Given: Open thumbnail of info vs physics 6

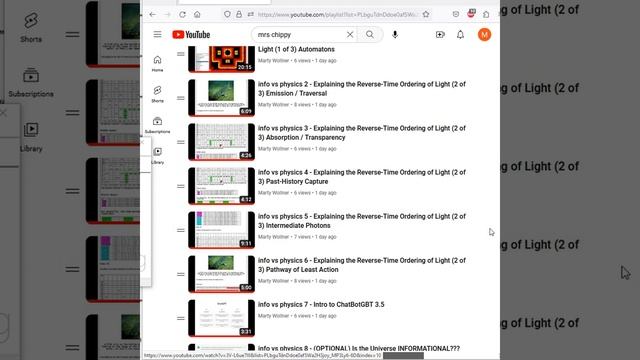Looking at the screenshot, I should [222, 274].
